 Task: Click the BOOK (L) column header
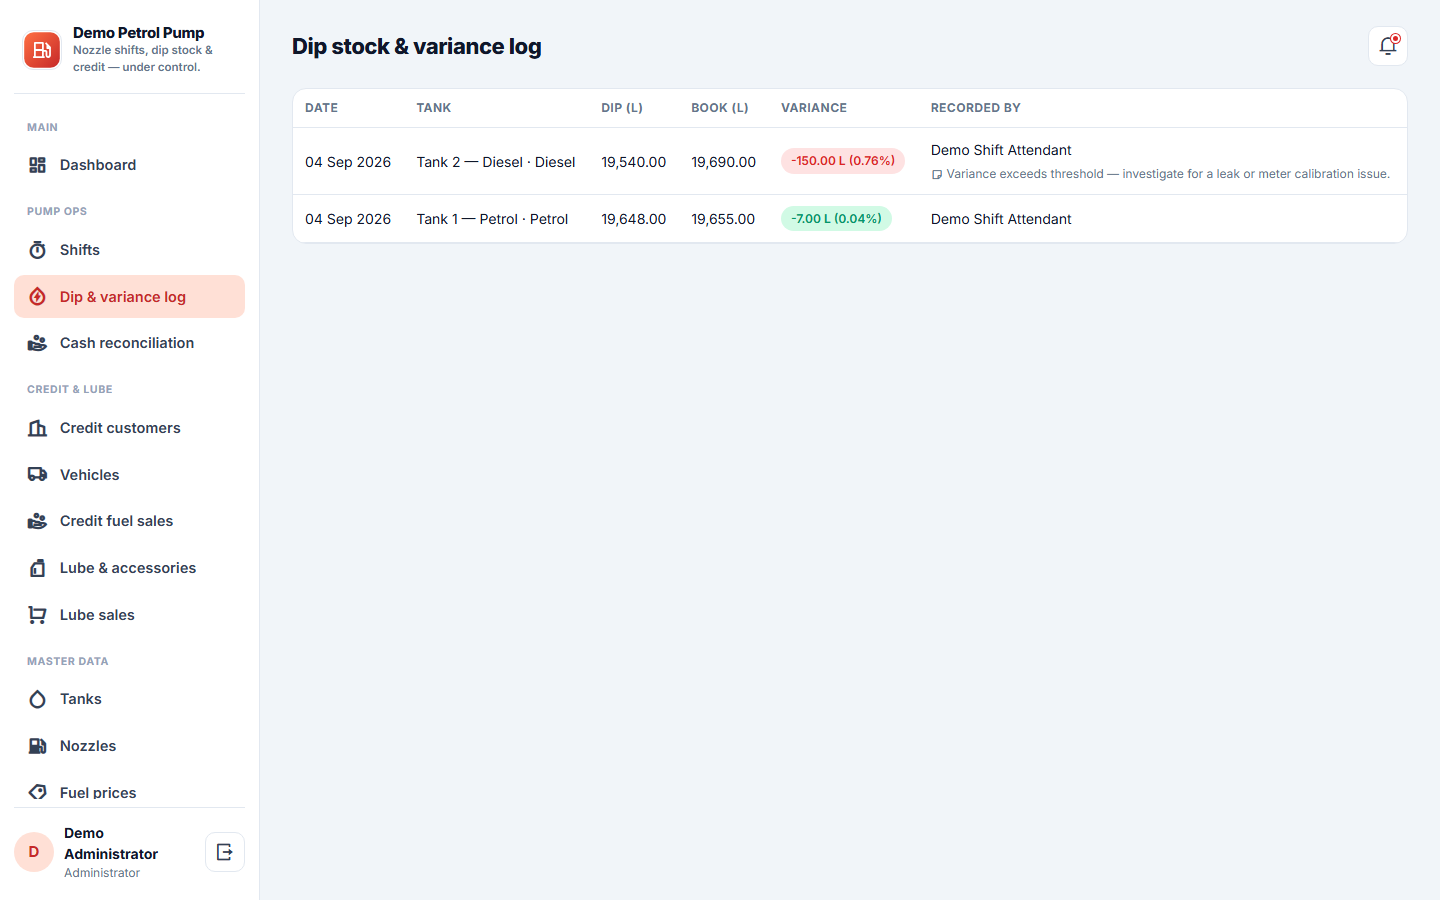tap(720, 108)
